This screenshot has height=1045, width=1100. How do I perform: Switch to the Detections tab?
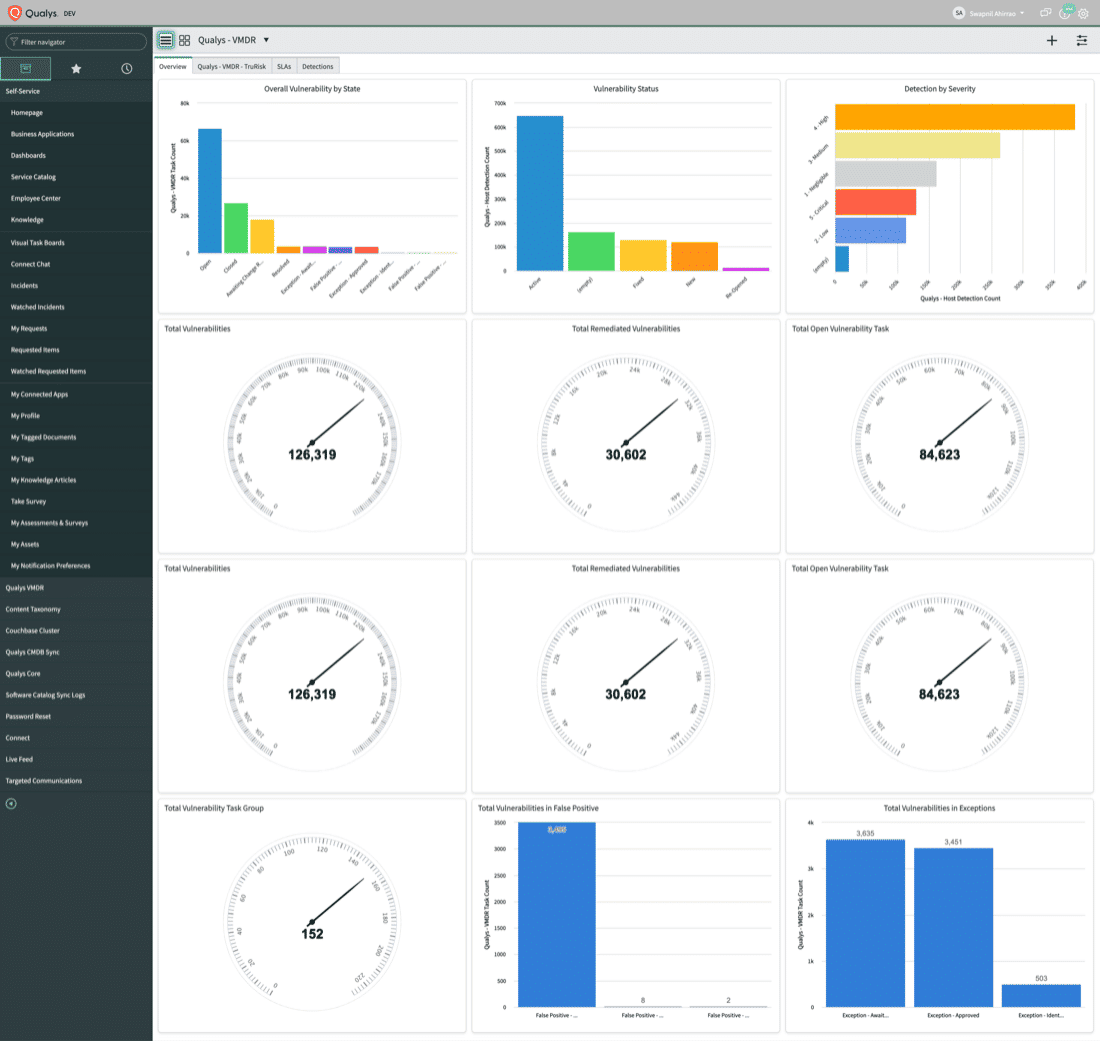[318, 67]
